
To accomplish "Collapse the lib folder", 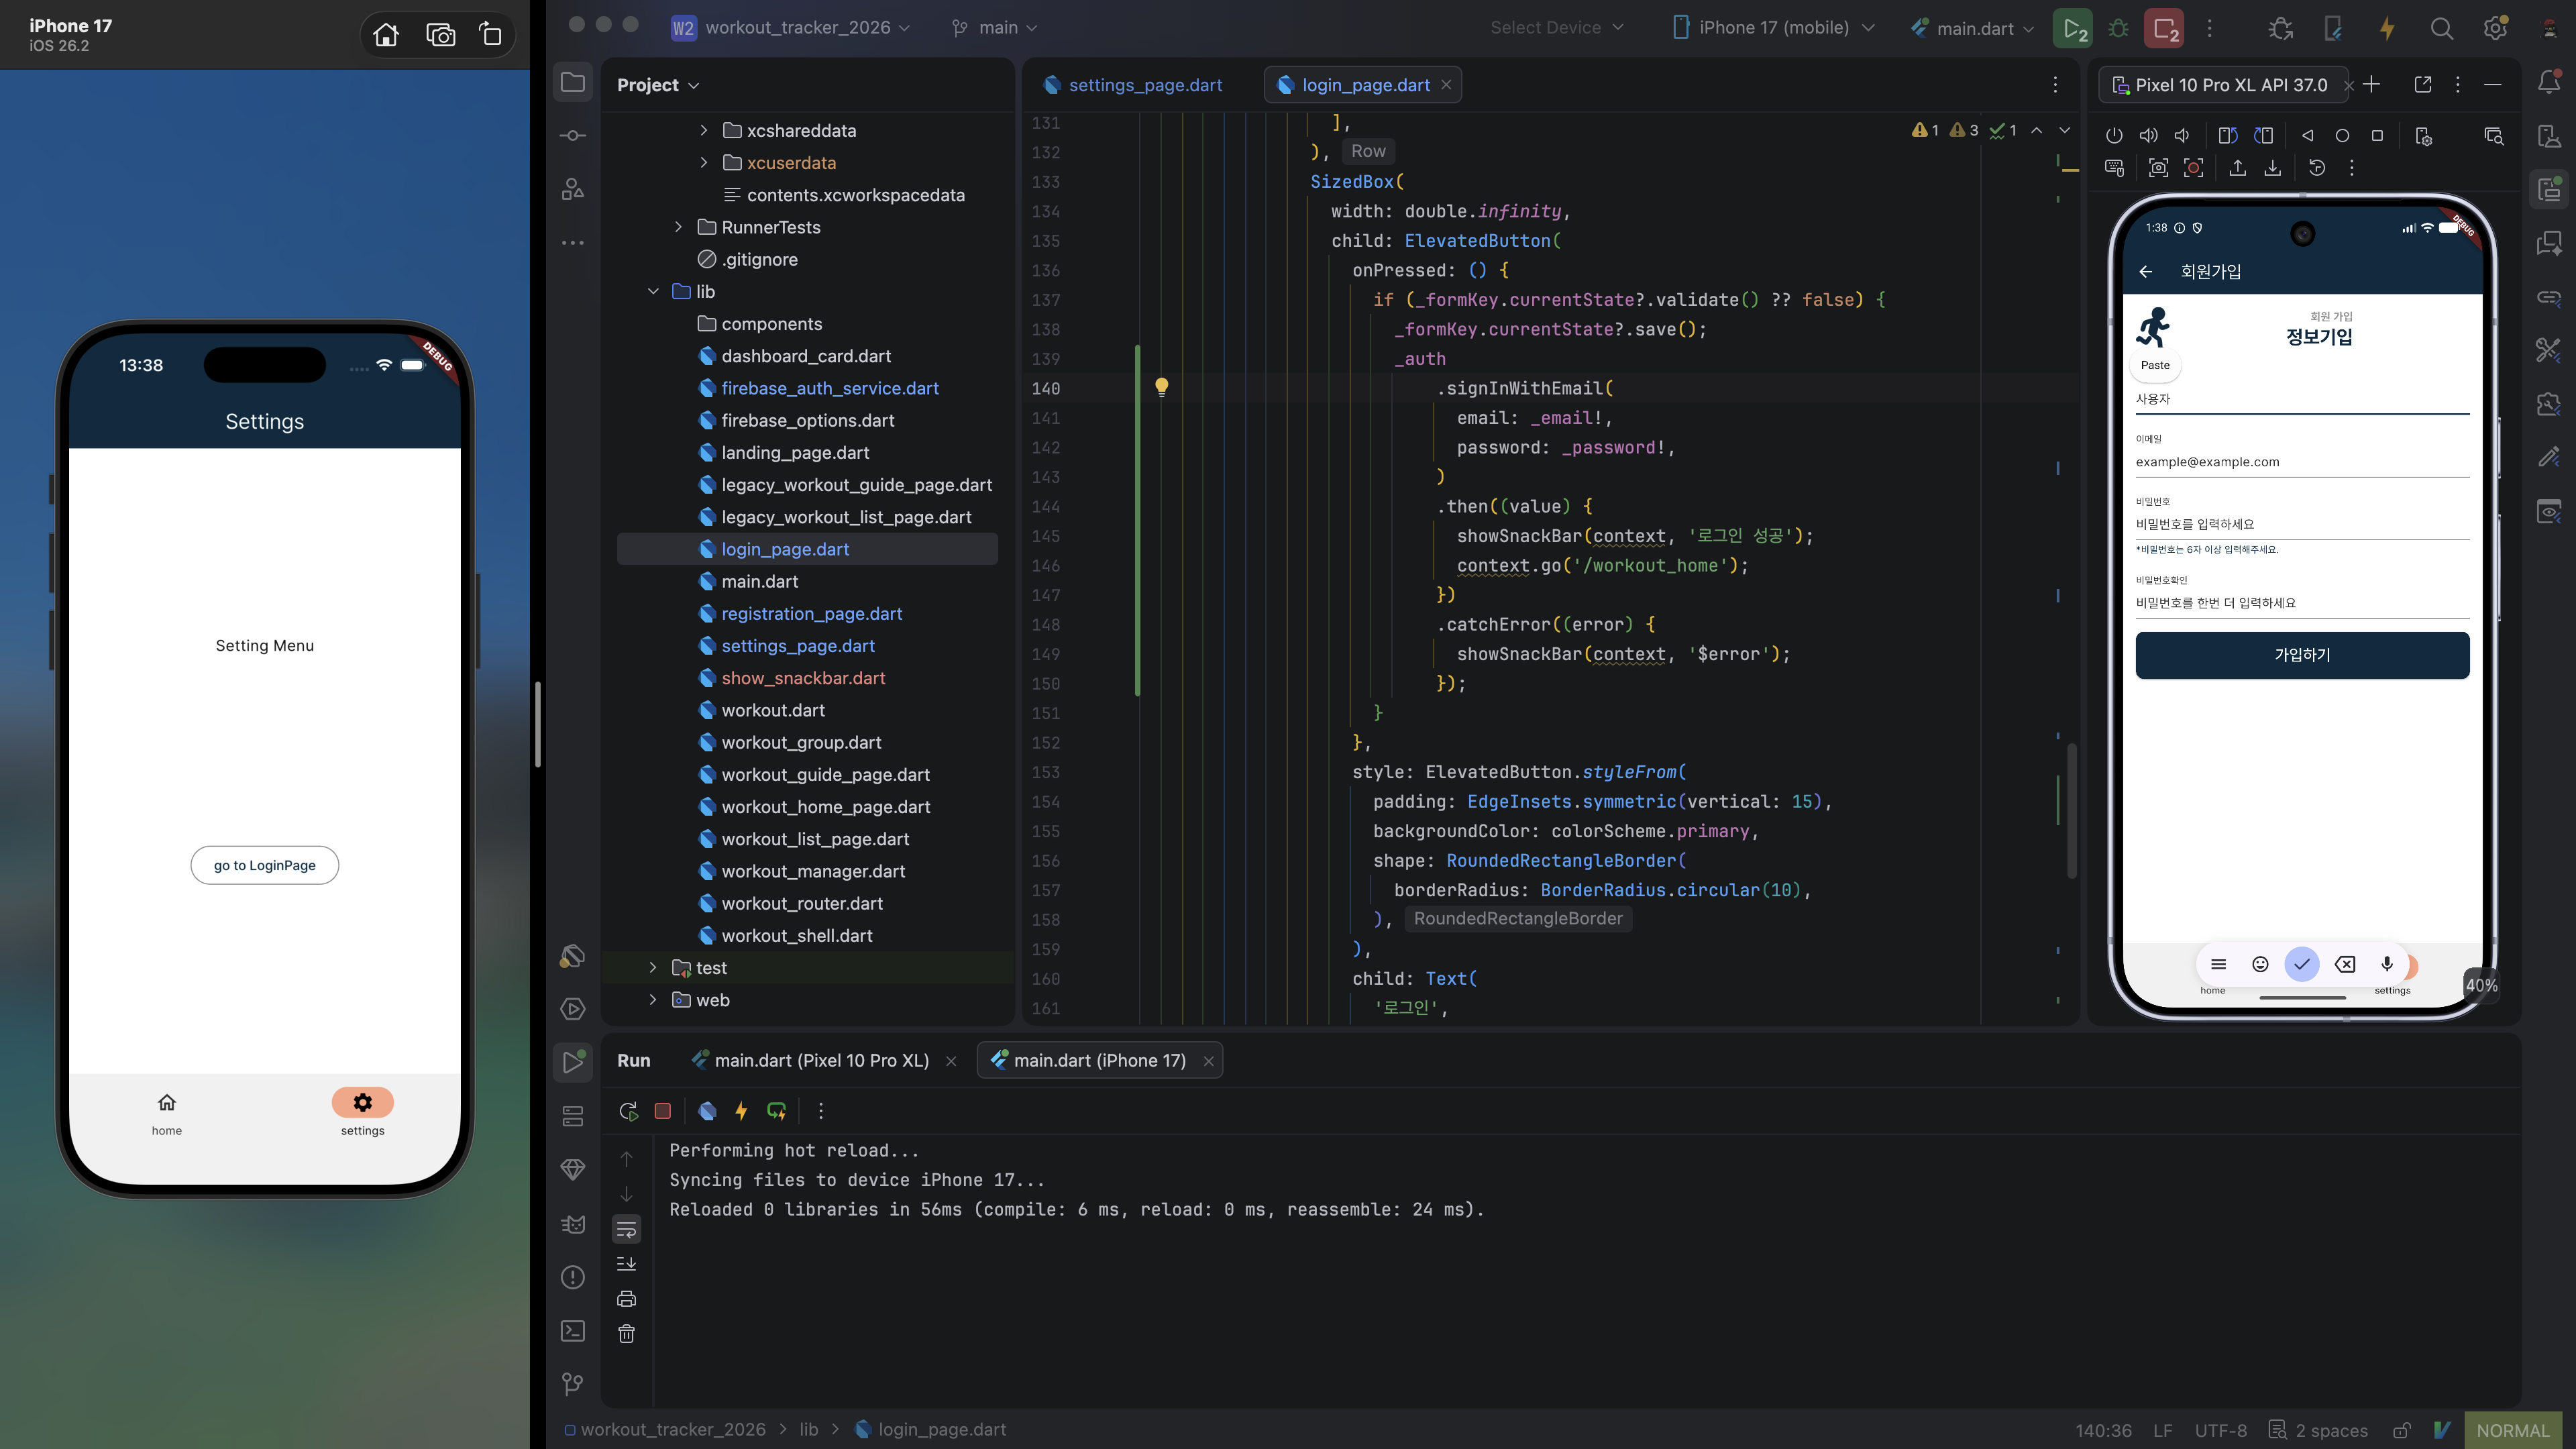I will [653, 291].
